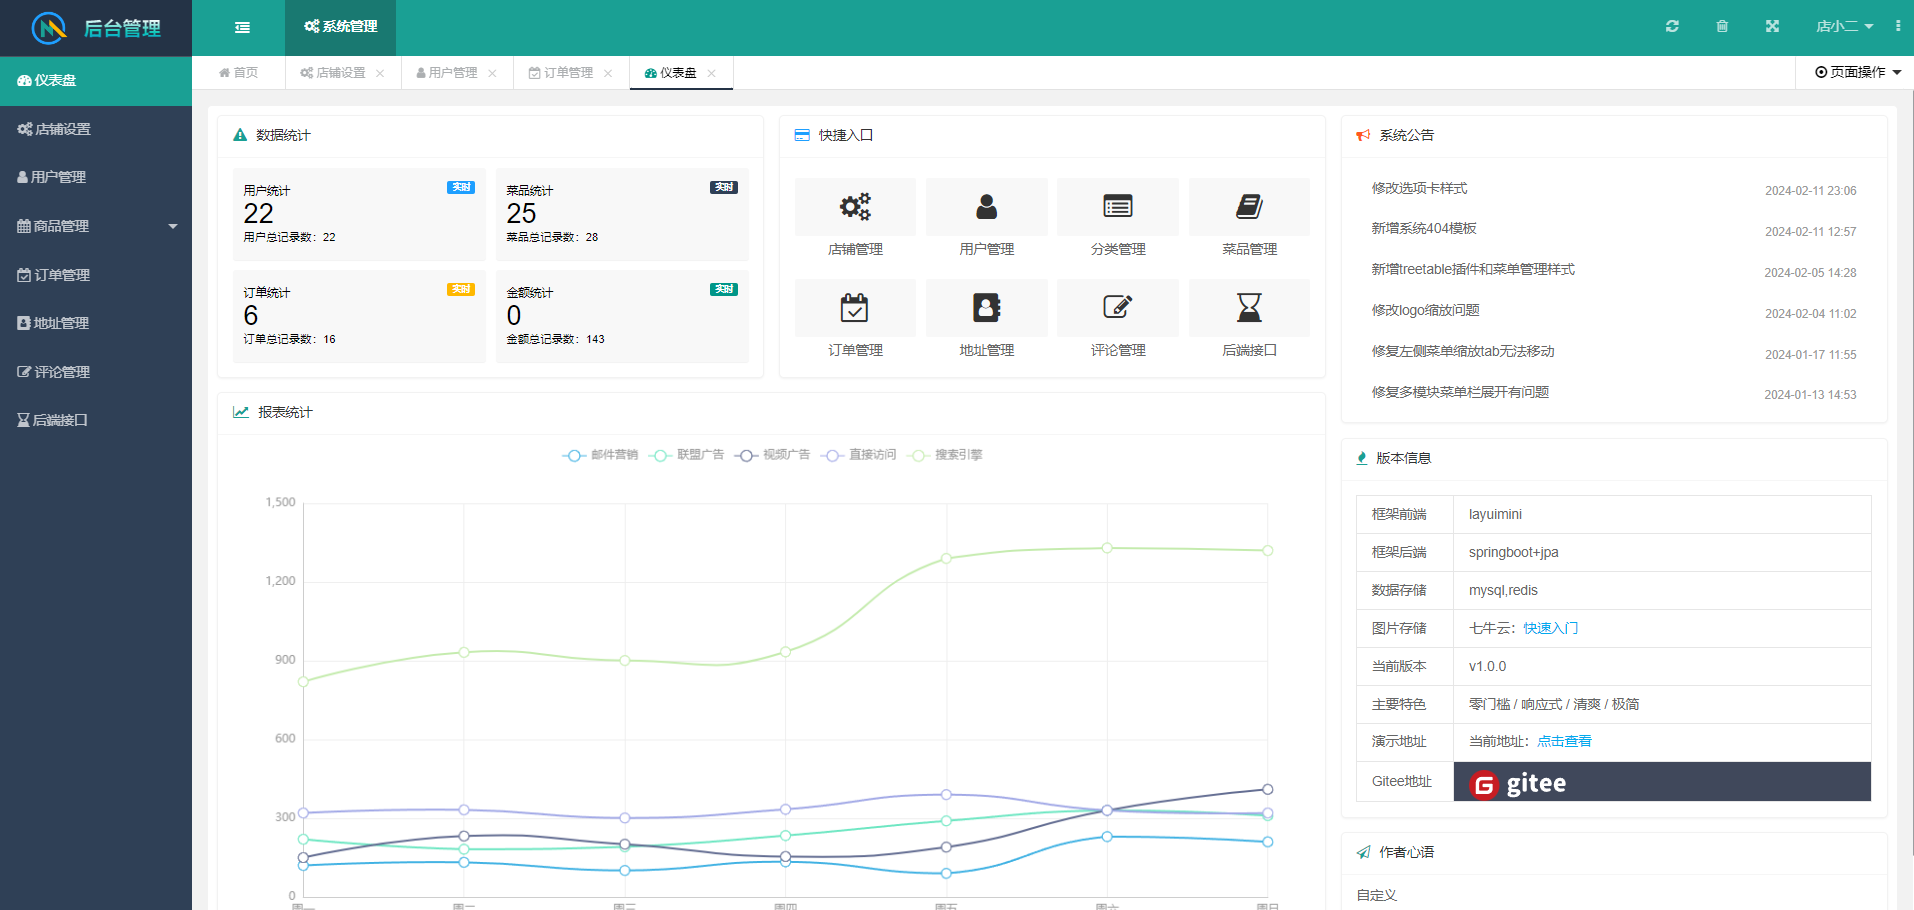Toggle 搜索引擎 series in chart legend
This screenshot has width=1914, height=910.
coord(944,455)
